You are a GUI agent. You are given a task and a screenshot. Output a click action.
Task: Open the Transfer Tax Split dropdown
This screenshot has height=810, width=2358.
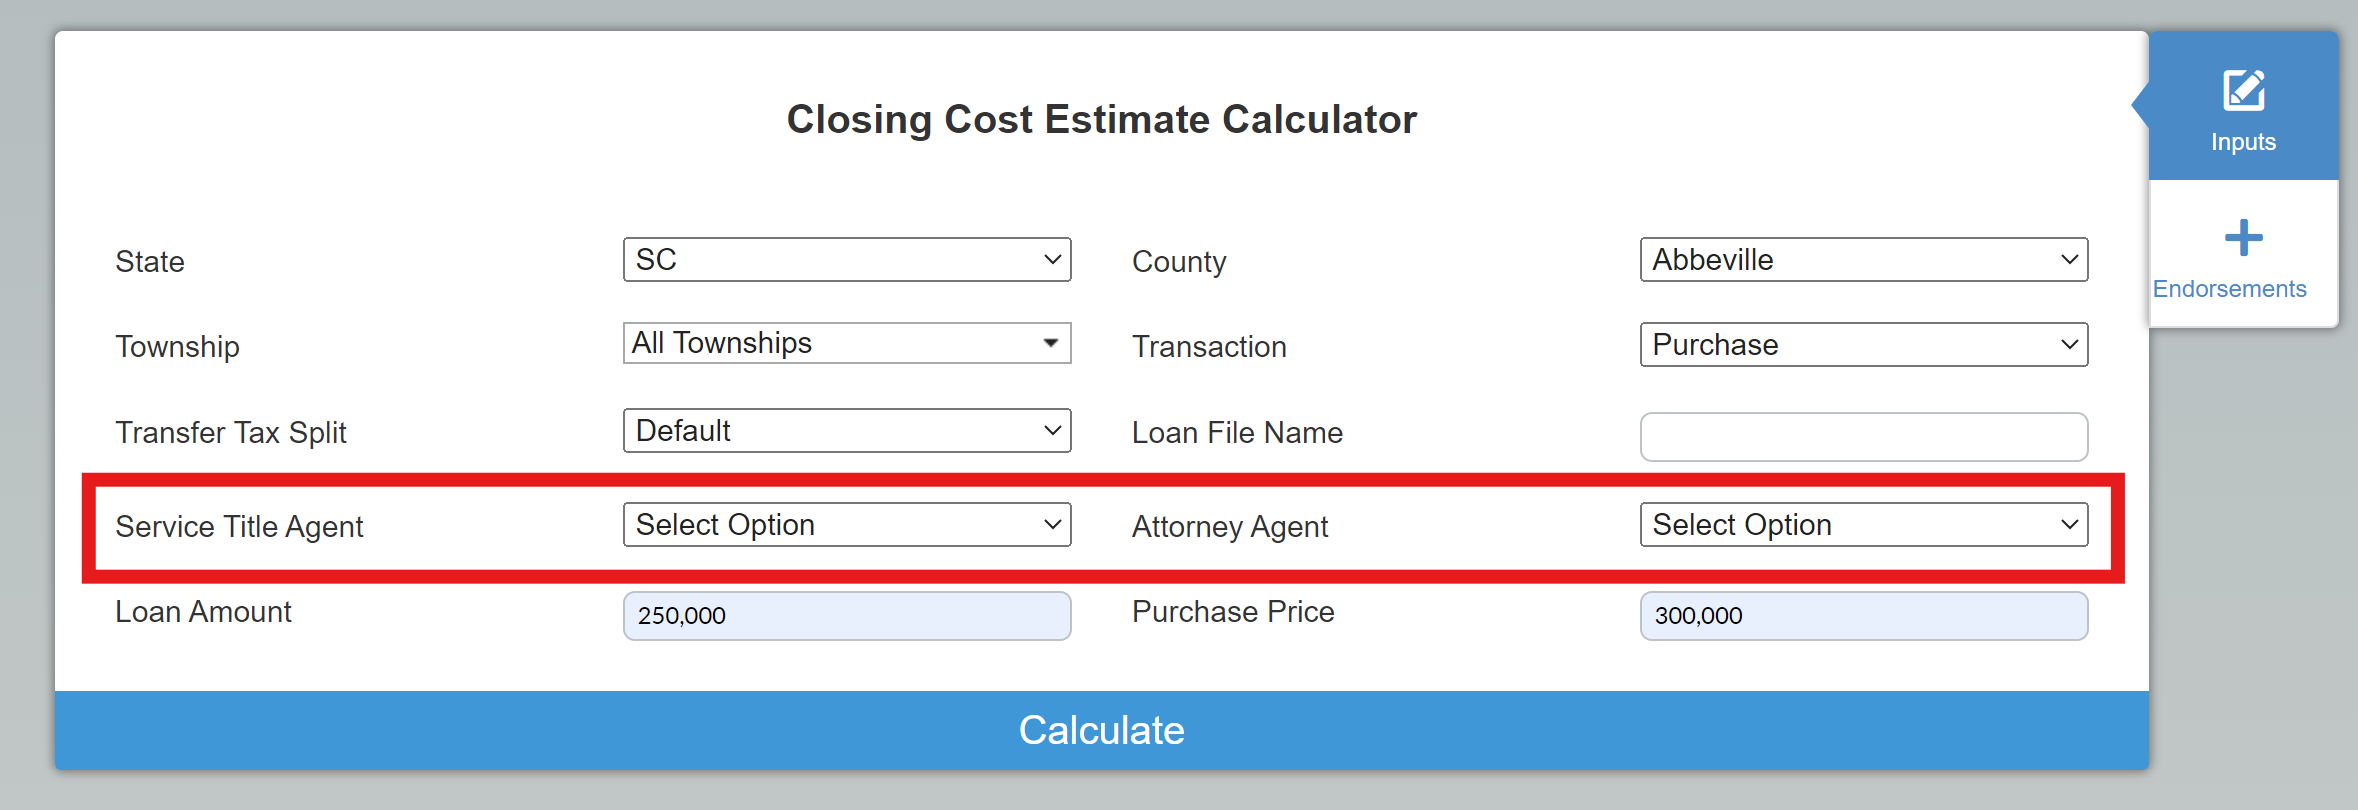(x=847, y=431)
